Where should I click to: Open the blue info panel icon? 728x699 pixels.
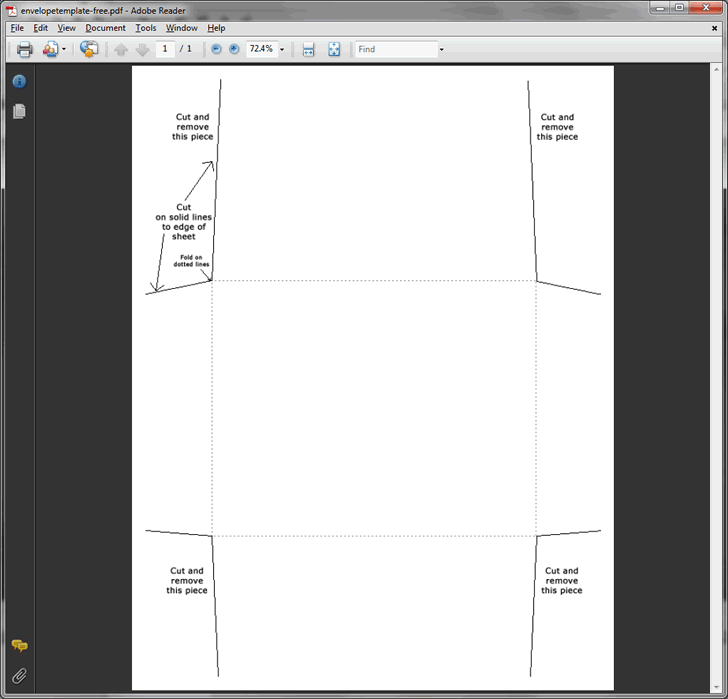click(19, 82)
